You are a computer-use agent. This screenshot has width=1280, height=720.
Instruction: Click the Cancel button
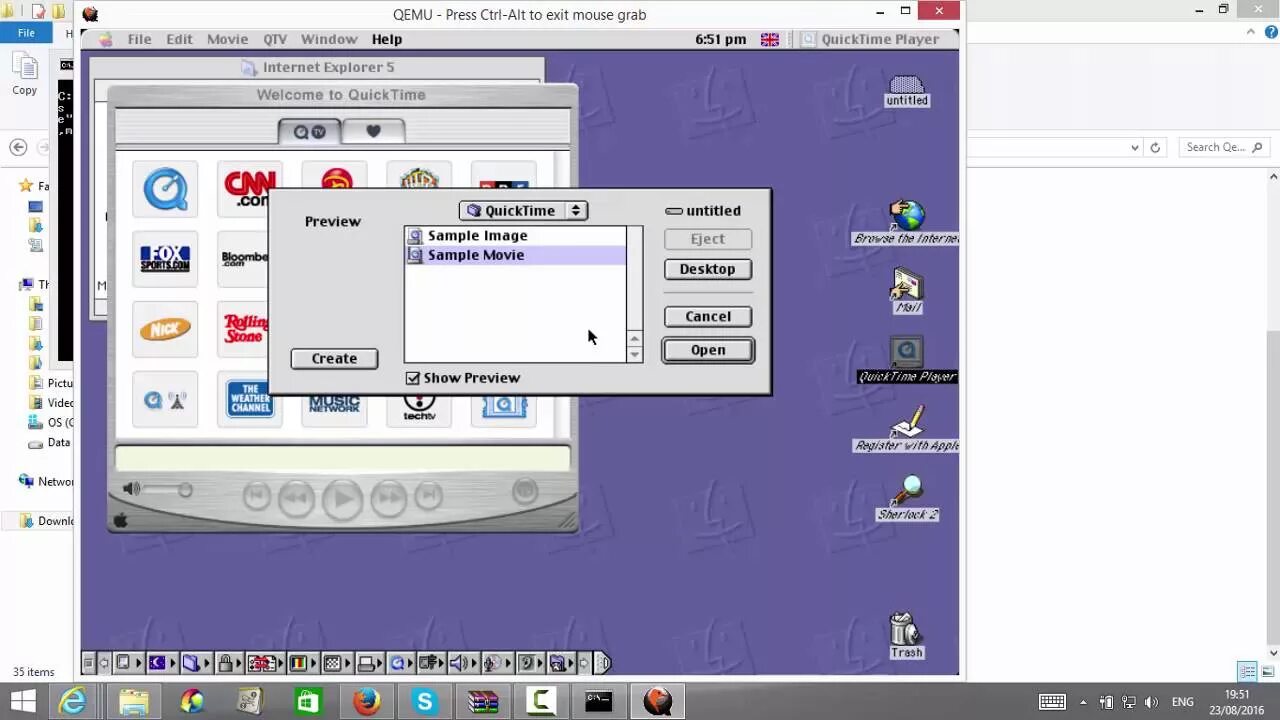coord(707,316)
